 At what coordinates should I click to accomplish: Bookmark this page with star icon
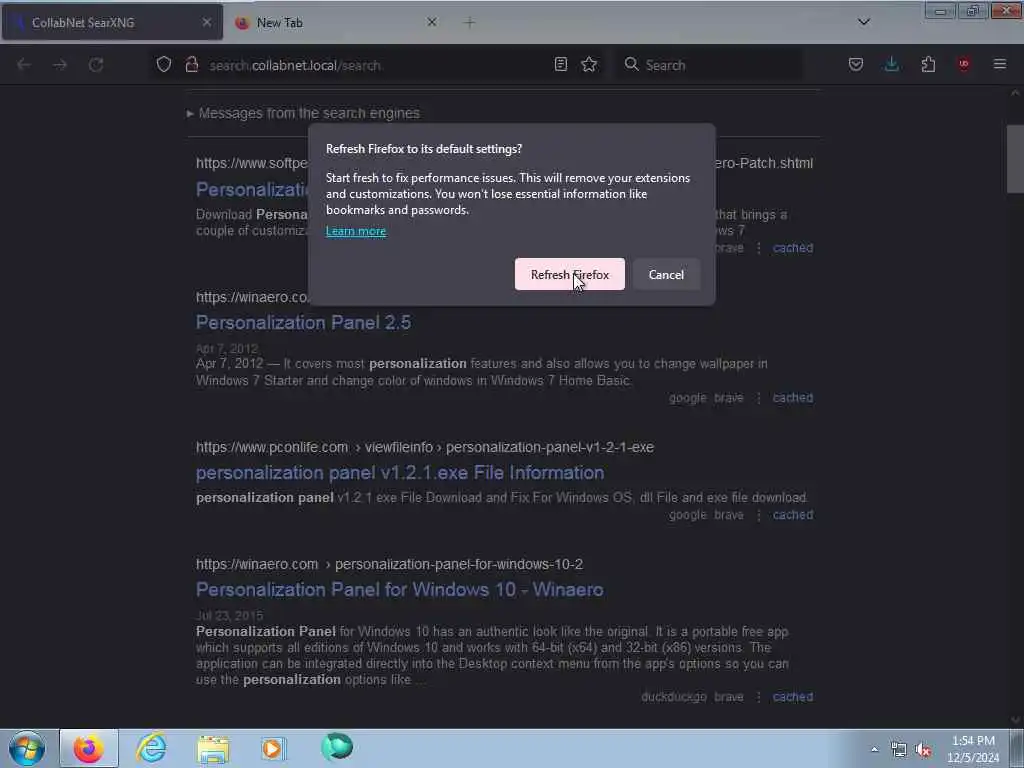[x=589, y=64]
